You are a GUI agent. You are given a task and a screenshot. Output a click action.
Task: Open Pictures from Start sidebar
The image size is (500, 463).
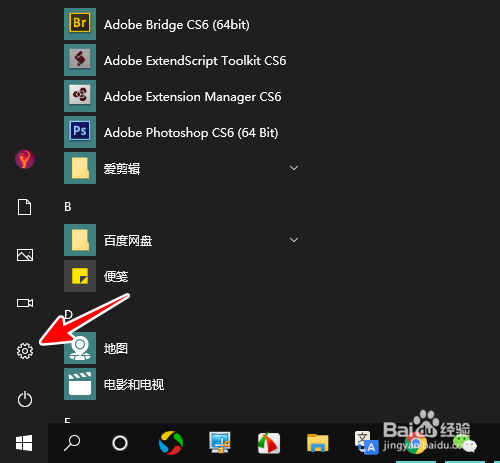25,255
